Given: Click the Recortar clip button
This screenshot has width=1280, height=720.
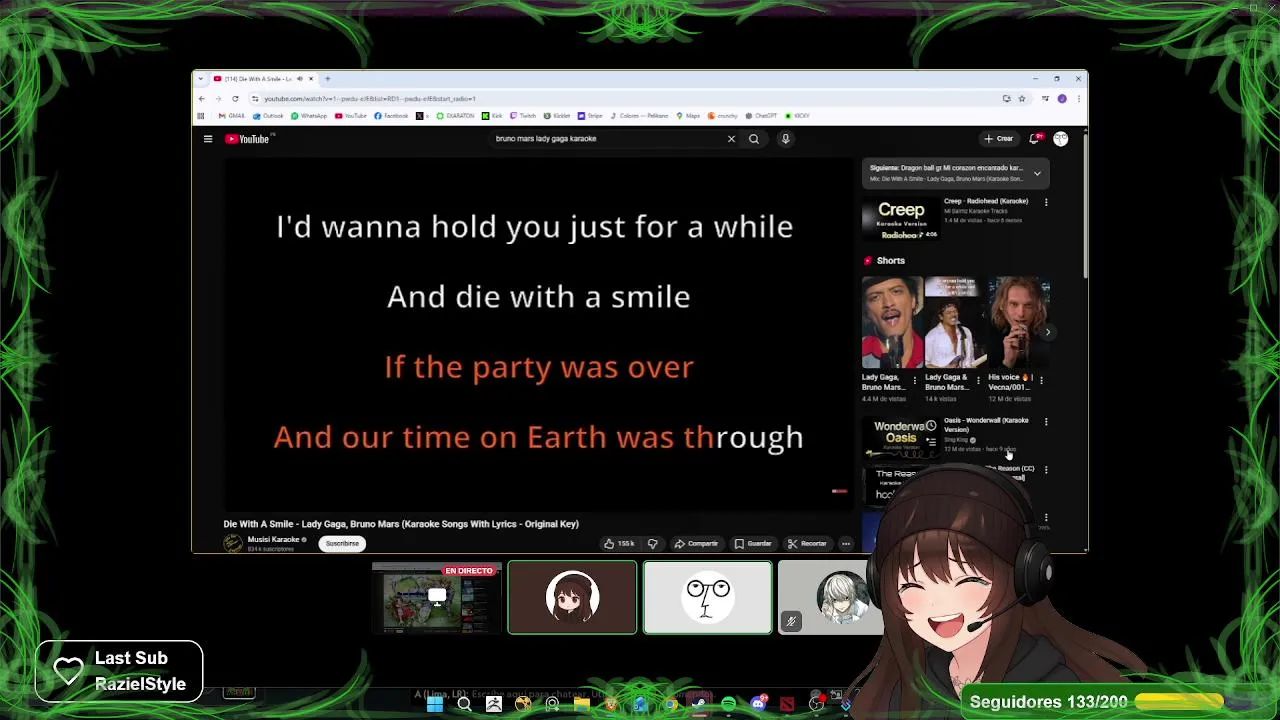Looking at the screenshot, I should click(x=807, y=544).
